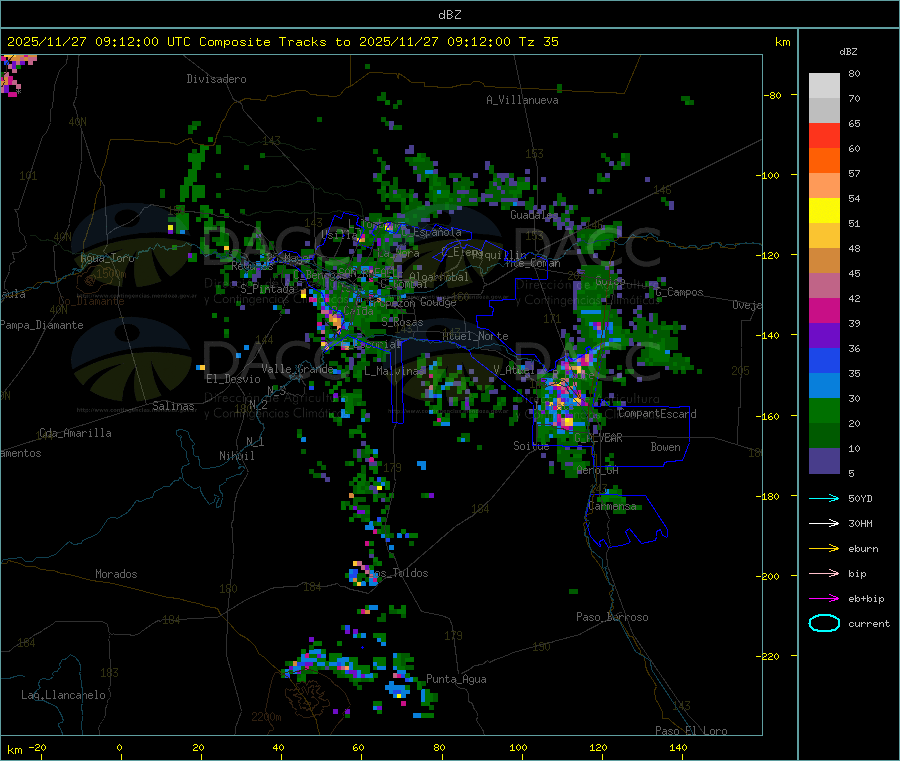The width and height of the screenshot is (900, 761).
Task: Click the dBZ title at top
Action: pos(449,15)
